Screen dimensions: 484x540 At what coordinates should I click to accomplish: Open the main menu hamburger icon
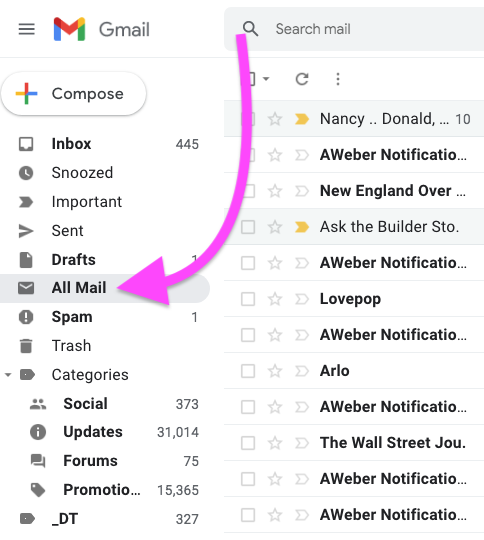click(27, 29)
